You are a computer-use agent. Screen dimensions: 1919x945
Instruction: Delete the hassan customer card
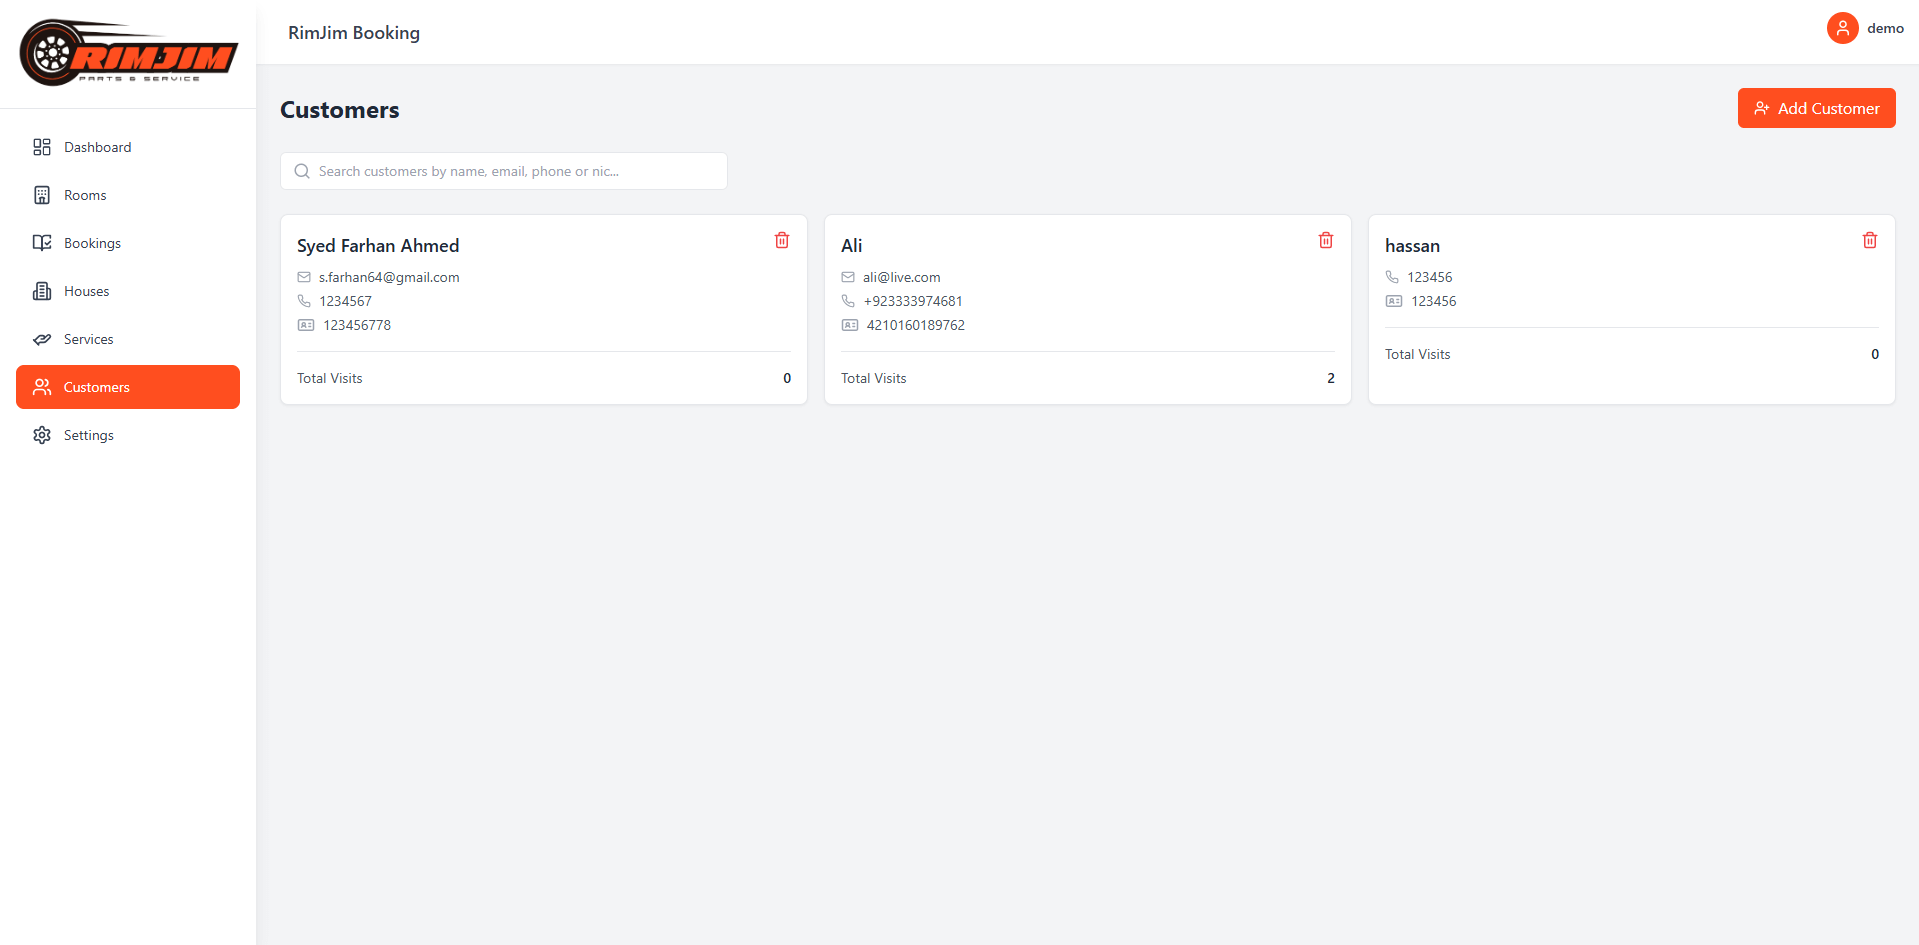click(1870, 240)
